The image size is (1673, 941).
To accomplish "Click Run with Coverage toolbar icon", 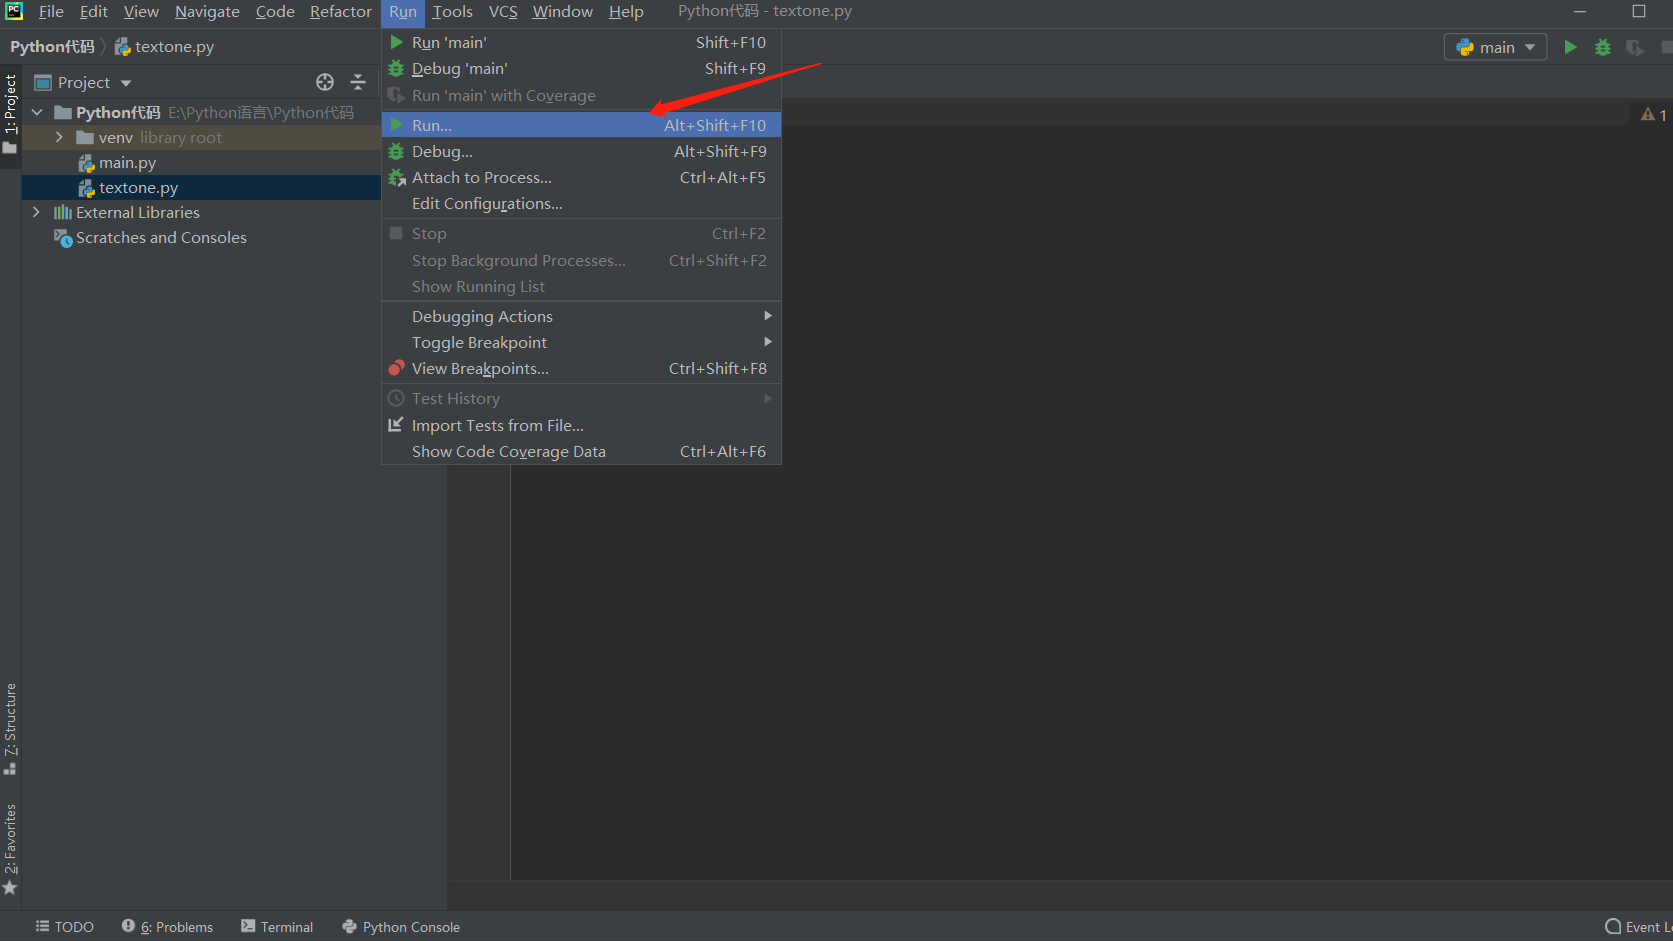I will point(1635,47).
